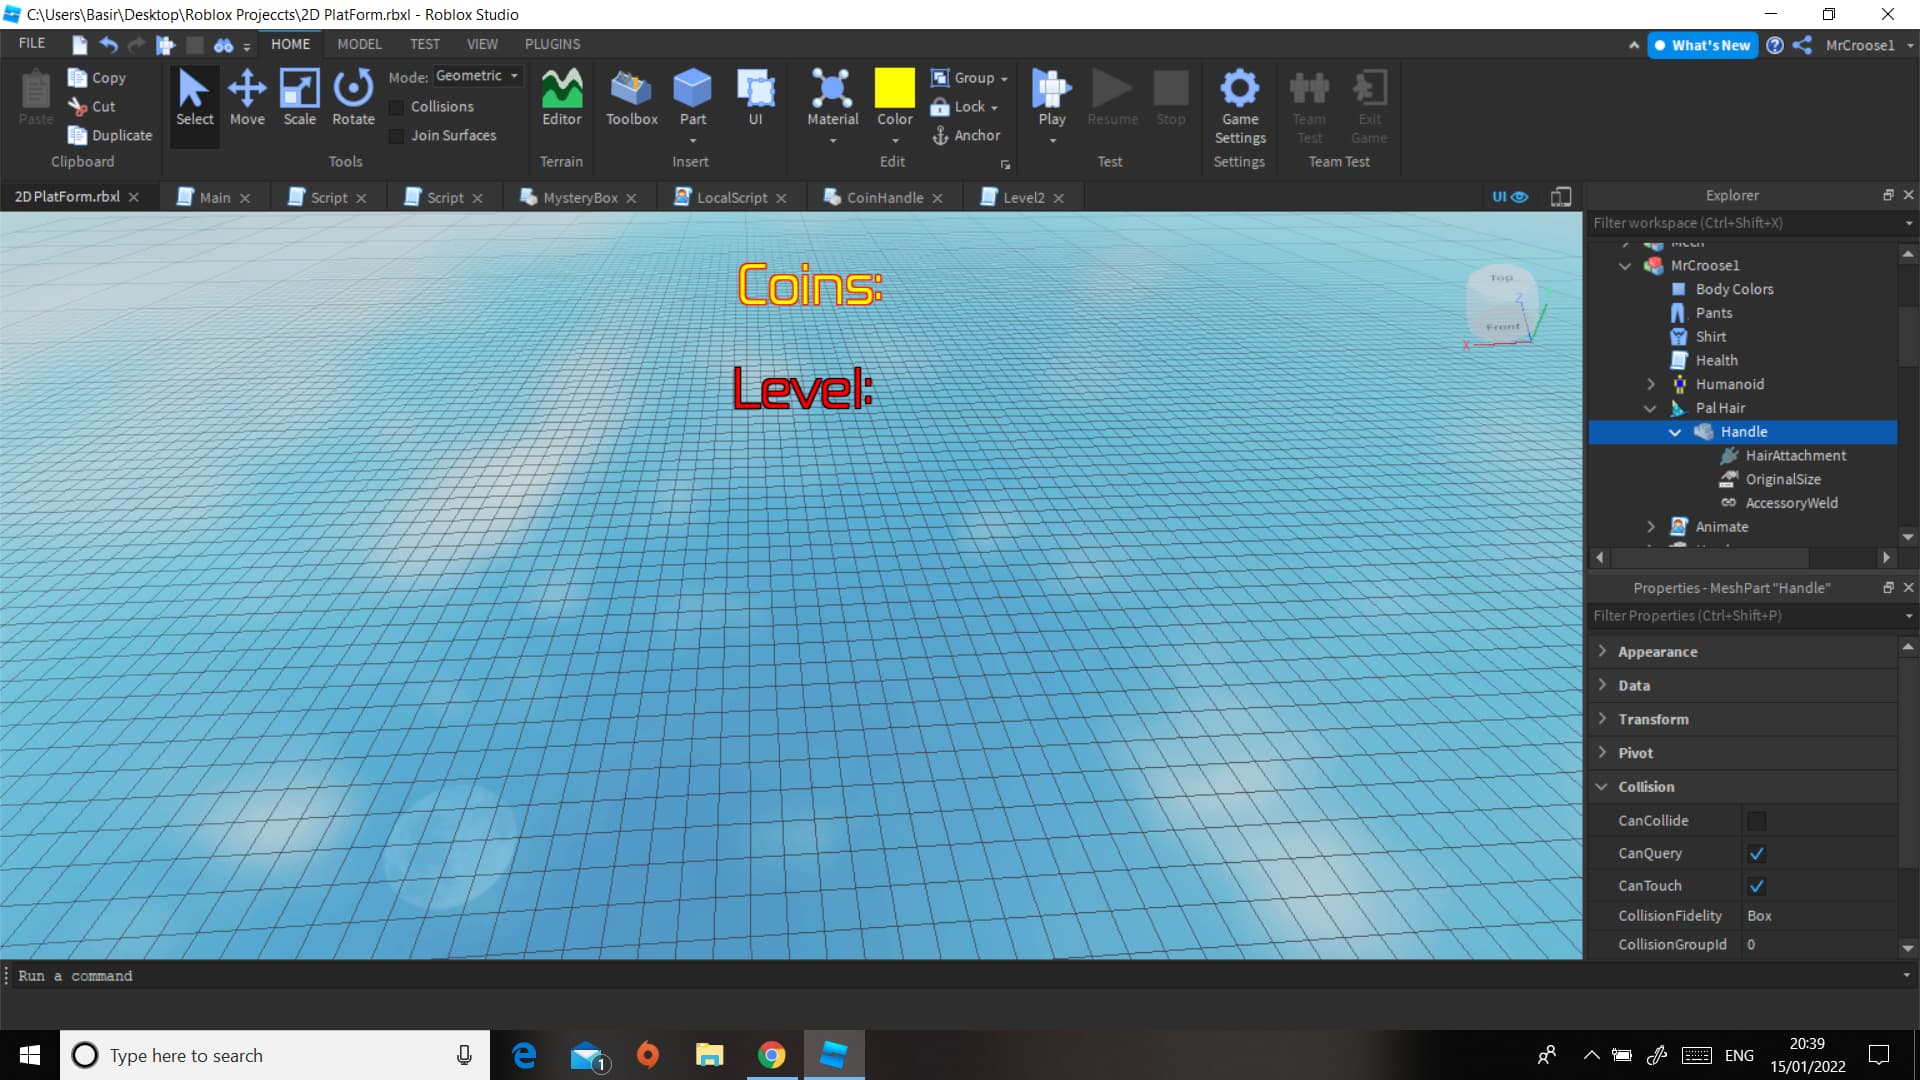
Task: Collapse the Pal Hair tree node
Action: pos(1650,409)
